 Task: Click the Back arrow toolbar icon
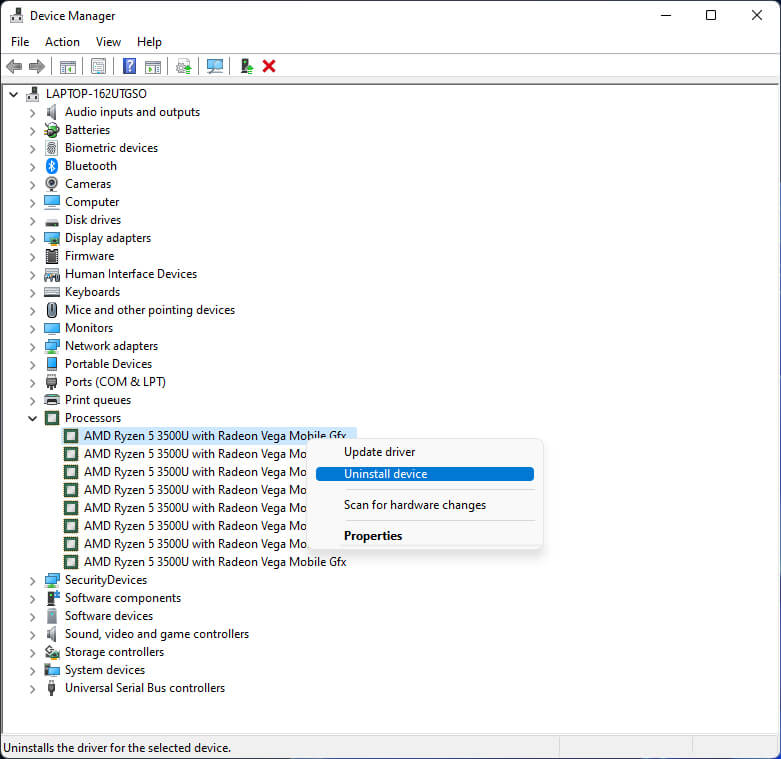point(14,66)
